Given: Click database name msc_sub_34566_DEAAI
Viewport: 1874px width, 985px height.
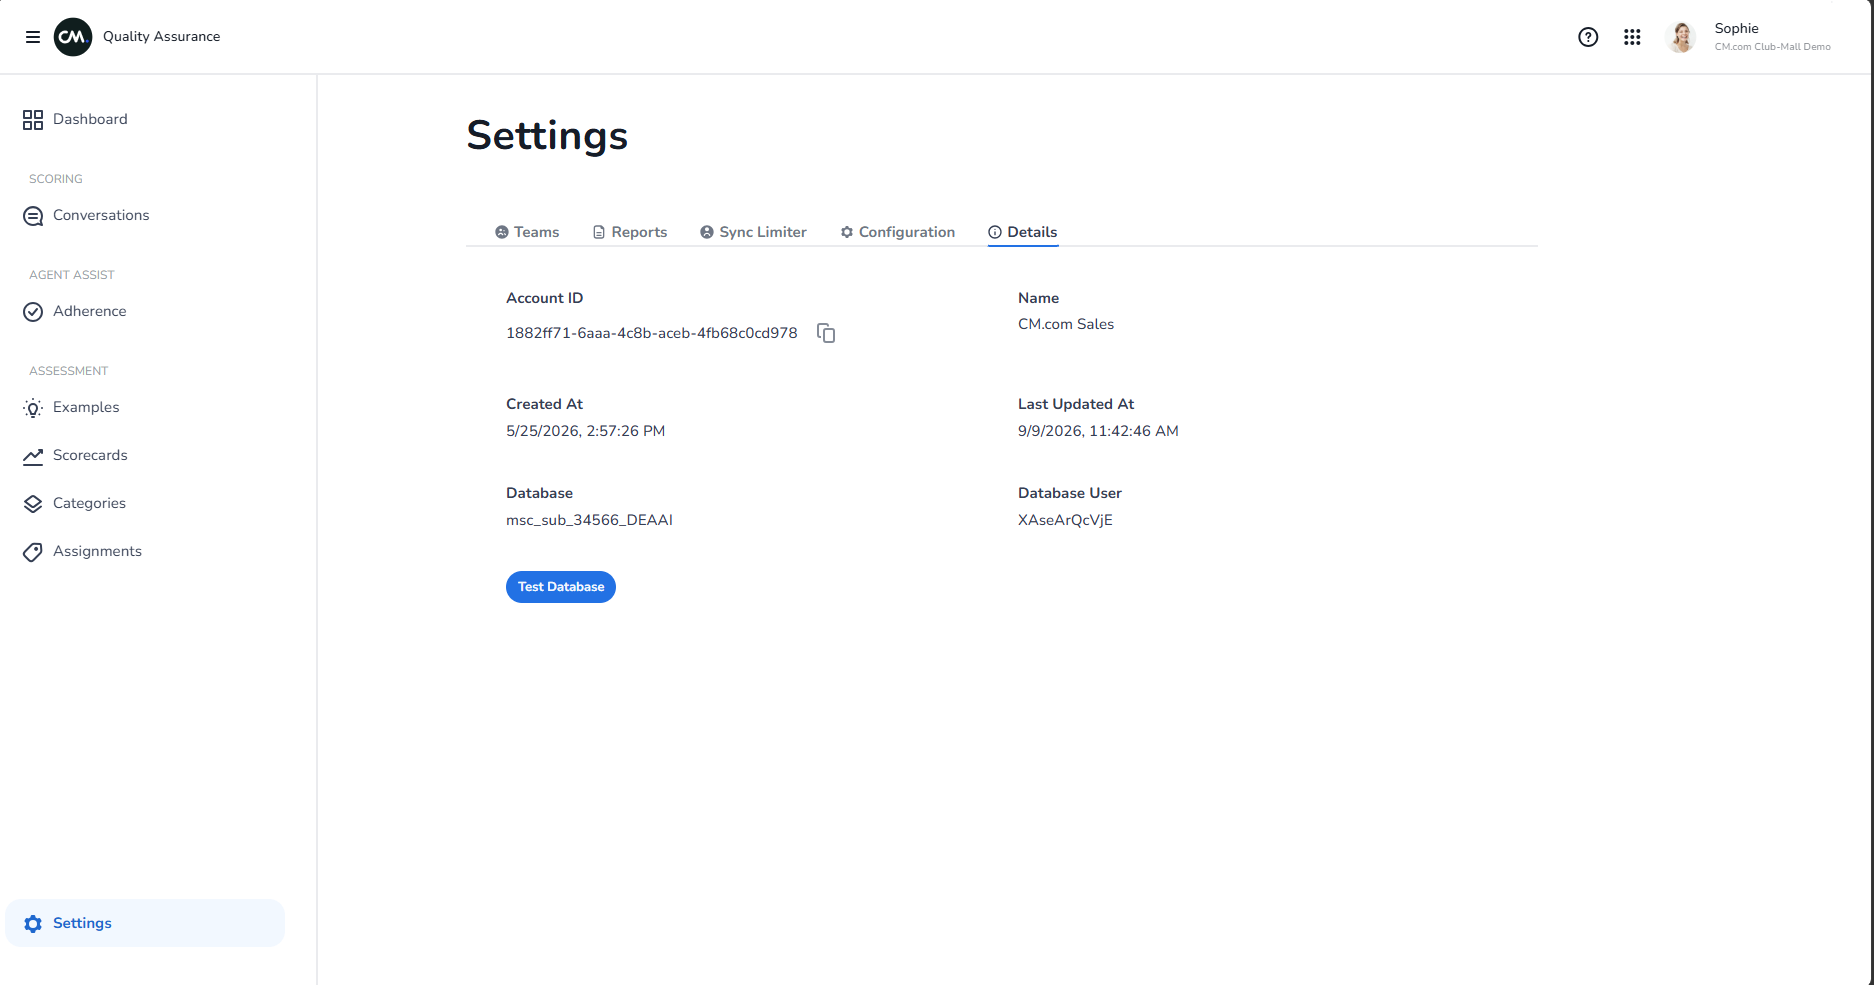Looking at the screenshot, I should tap(589, 520).
